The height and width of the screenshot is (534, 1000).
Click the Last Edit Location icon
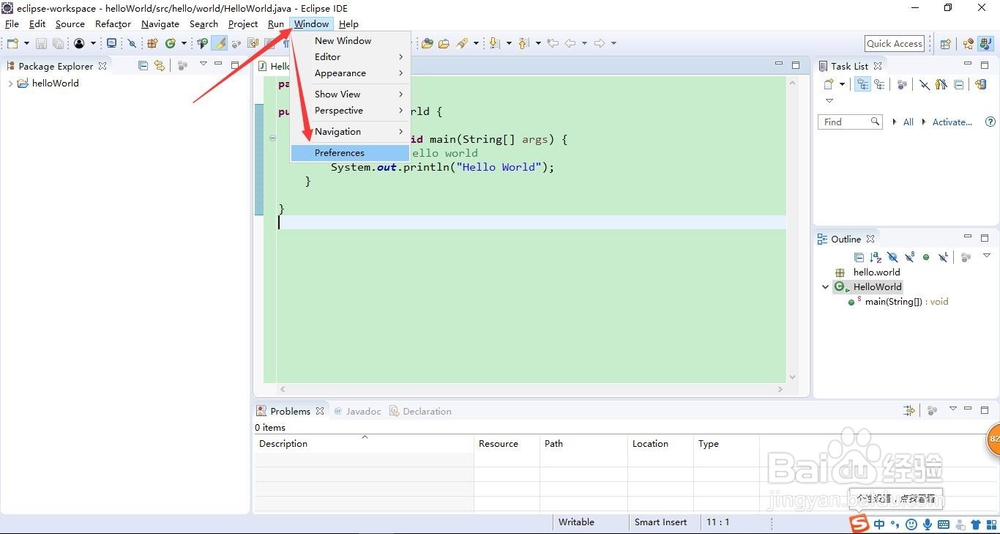pos(553,43)
